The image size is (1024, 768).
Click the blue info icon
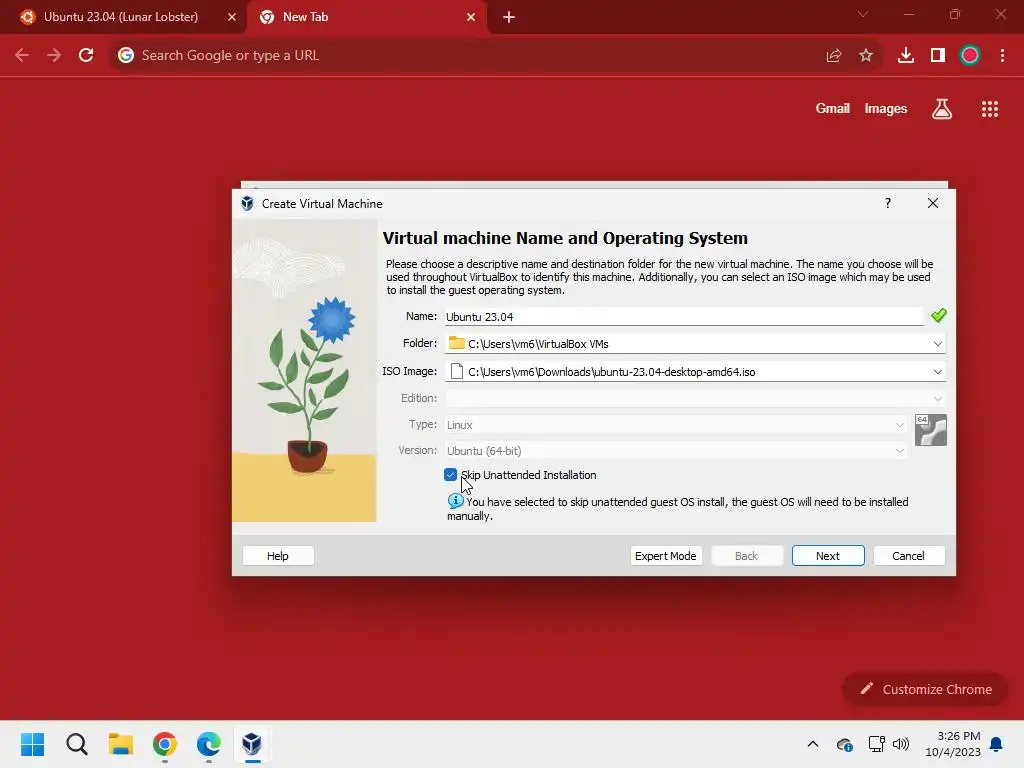(455, 501)
